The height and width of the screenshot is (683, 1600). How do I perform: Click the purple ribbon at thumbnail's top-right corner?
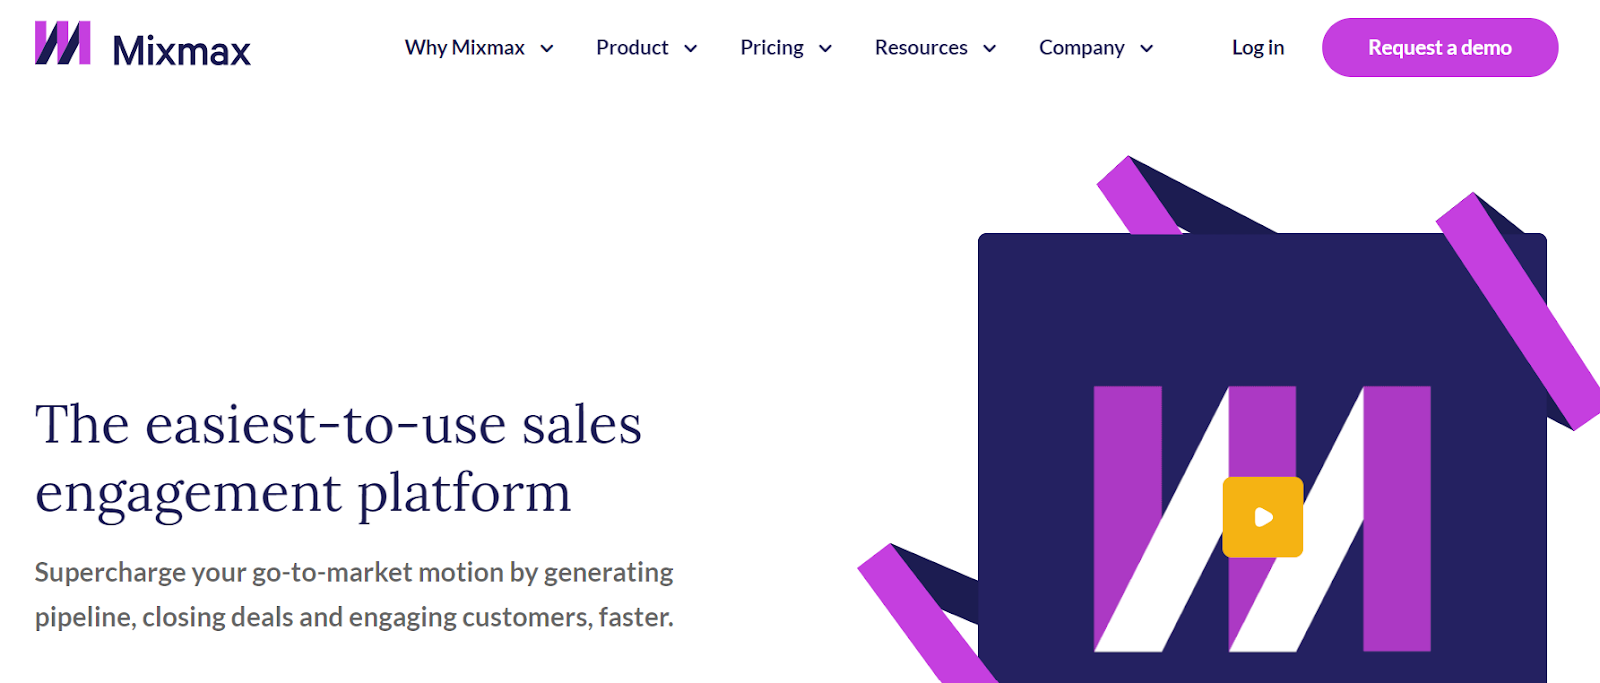1518,310
